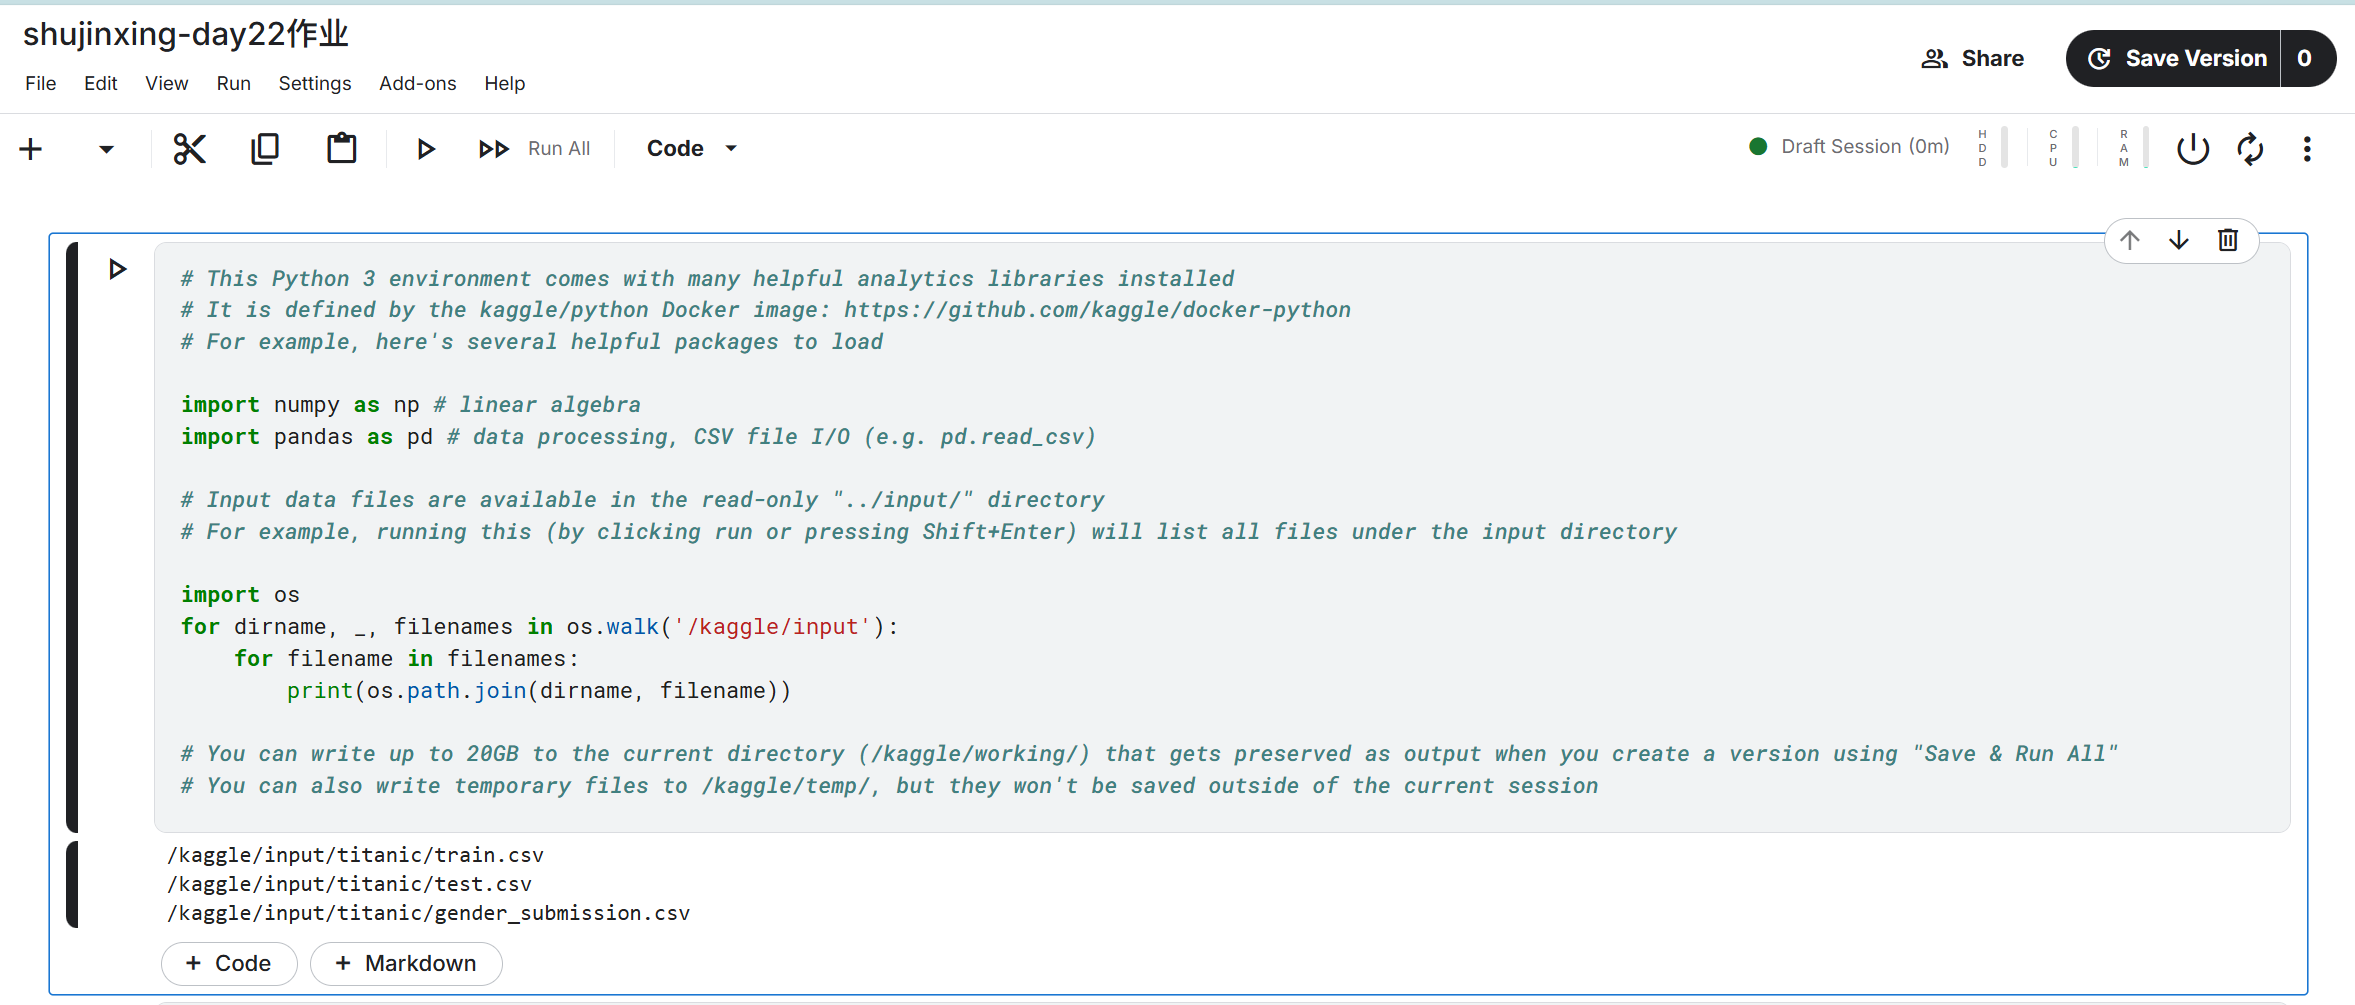Click output line /kaggle/input/titanic/train.csv
The image size is (2355, 1005).
click(x=355, y=855)
